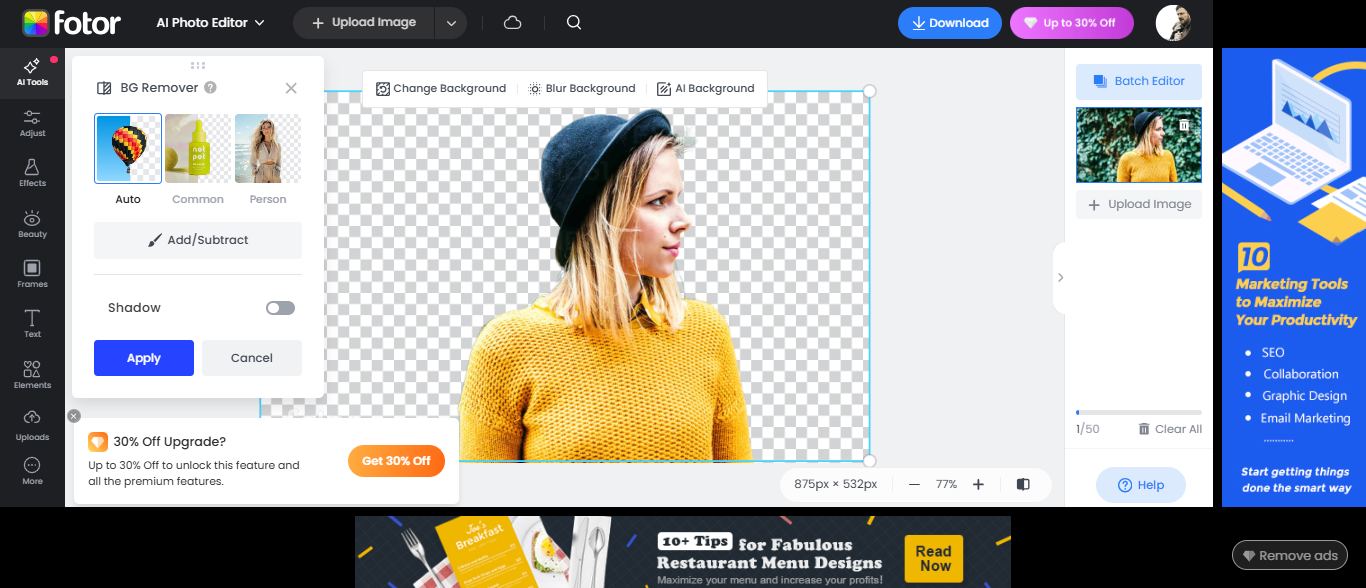Click the Cancel button

click(x=252, y=358)
